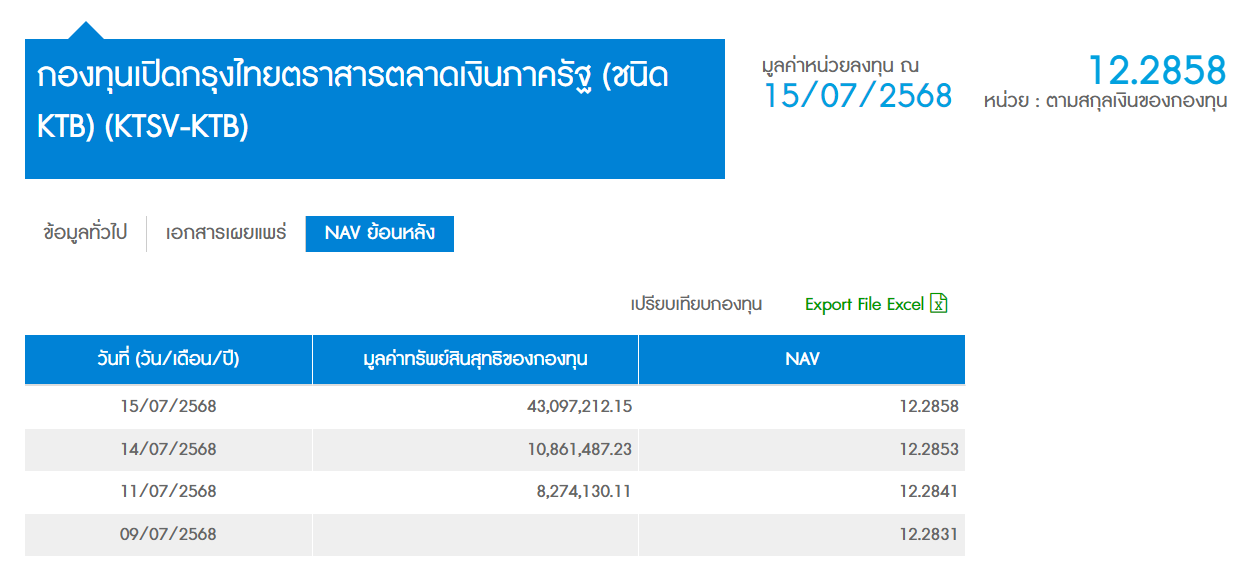Click NAV value 12.2831

point(928,535)
